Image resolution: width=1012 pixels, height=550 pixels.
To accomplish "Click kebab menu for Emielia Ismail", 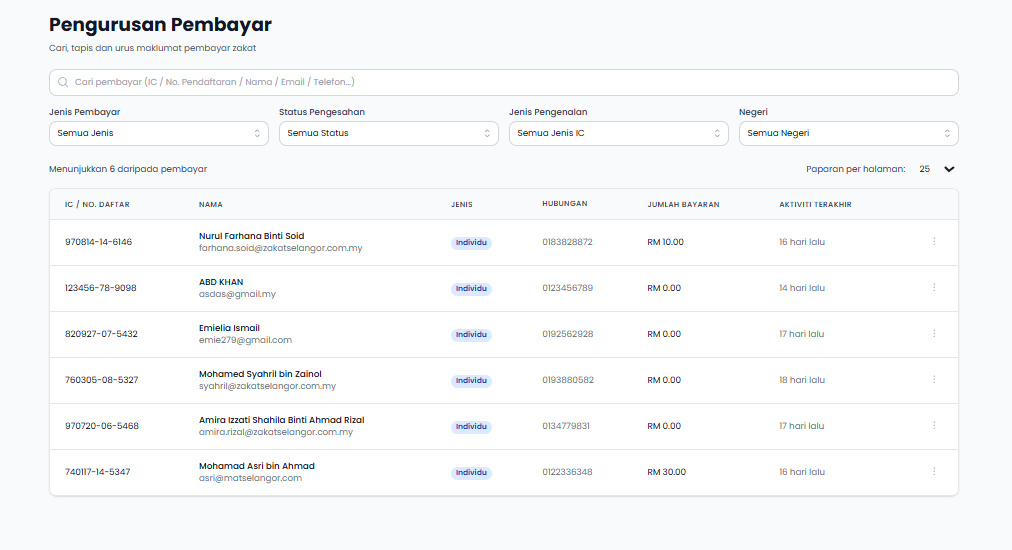I will click(x=934, y=334).
